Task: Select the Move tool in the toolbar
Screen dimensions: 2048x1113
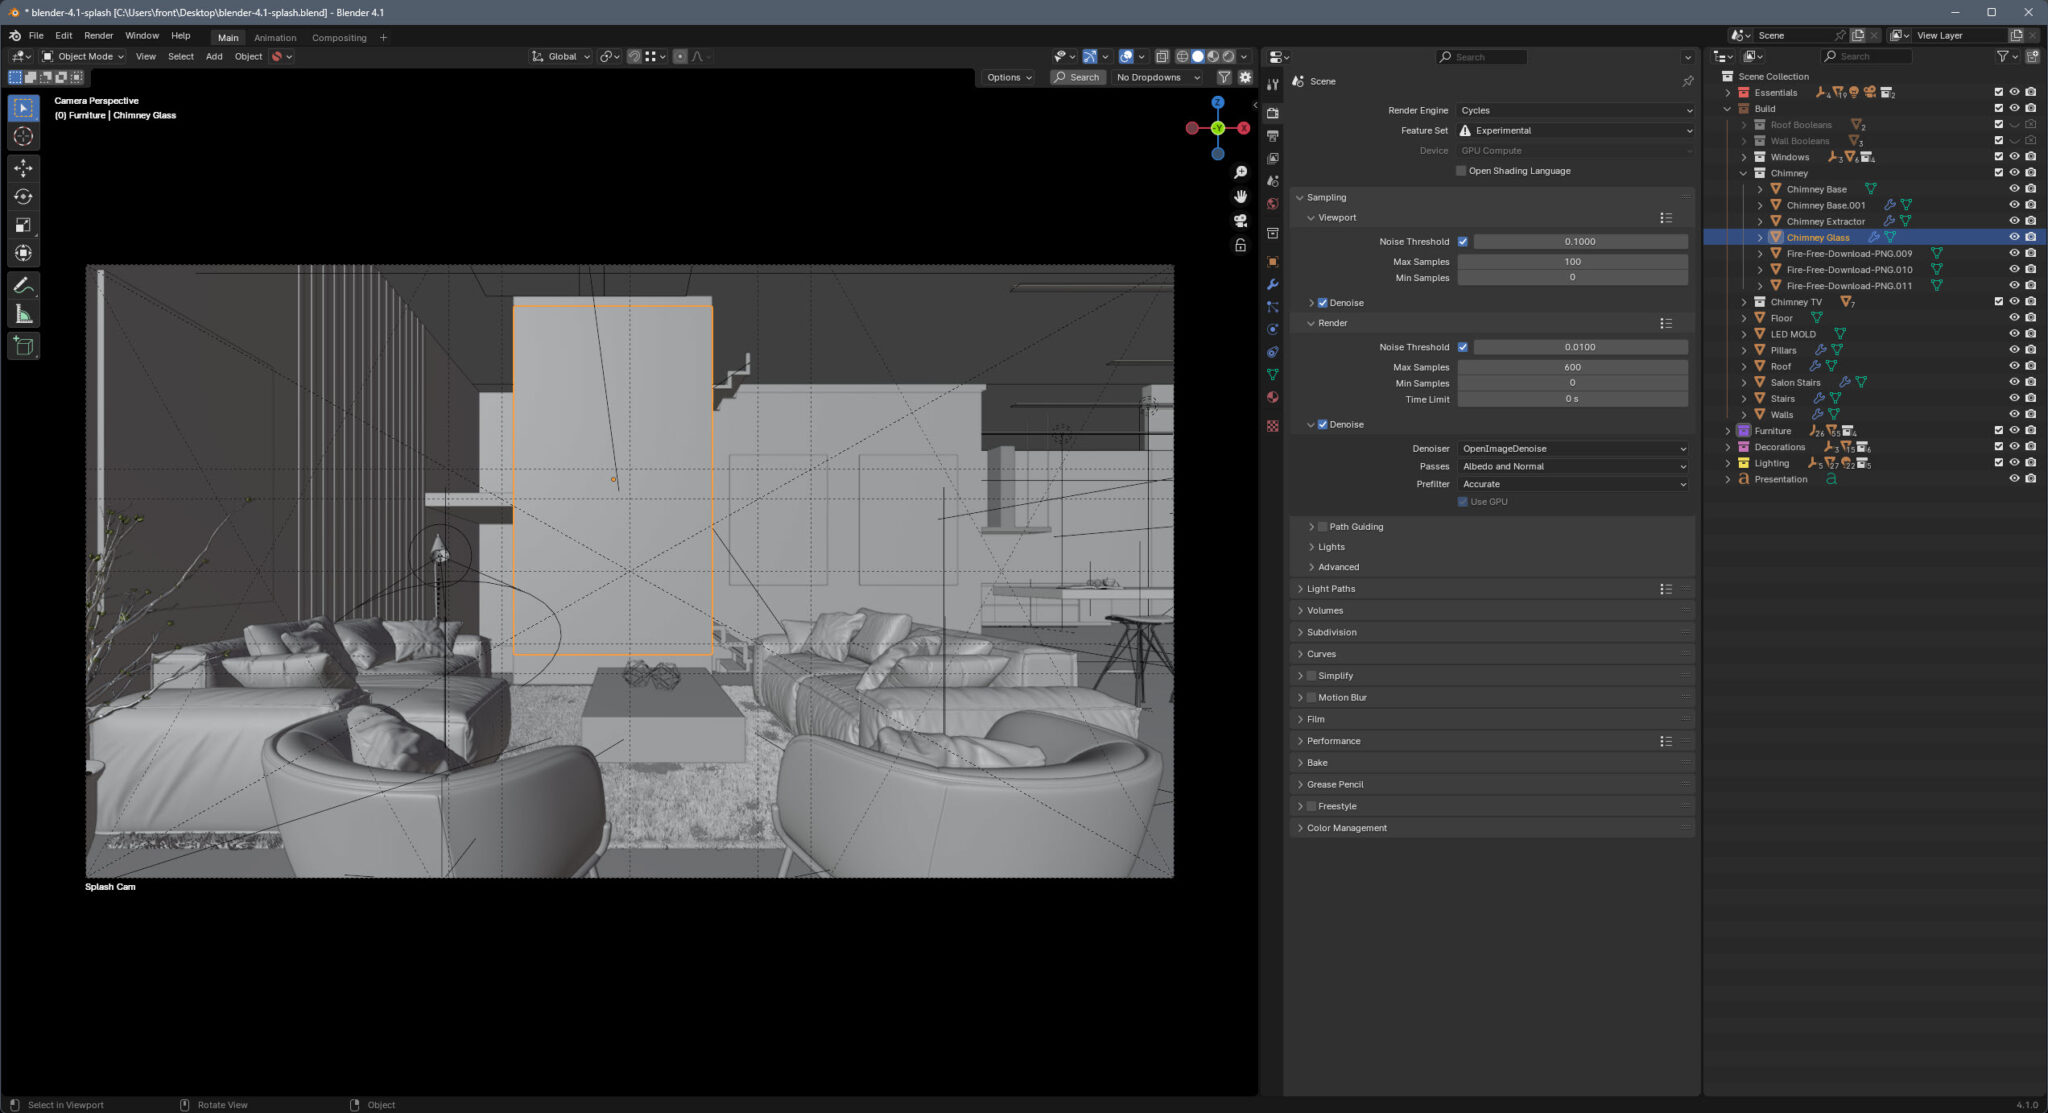Action: click(x=24, y=168)
